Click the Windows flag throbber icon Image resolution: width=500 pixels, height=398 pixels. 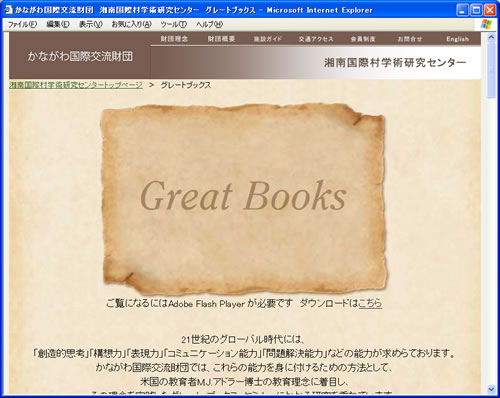(486, 24)
